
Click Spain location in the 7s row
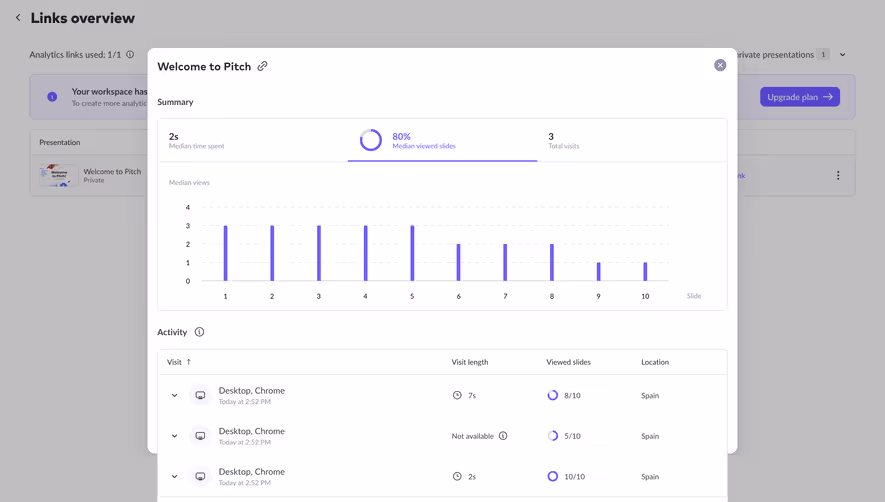[650, 395]
